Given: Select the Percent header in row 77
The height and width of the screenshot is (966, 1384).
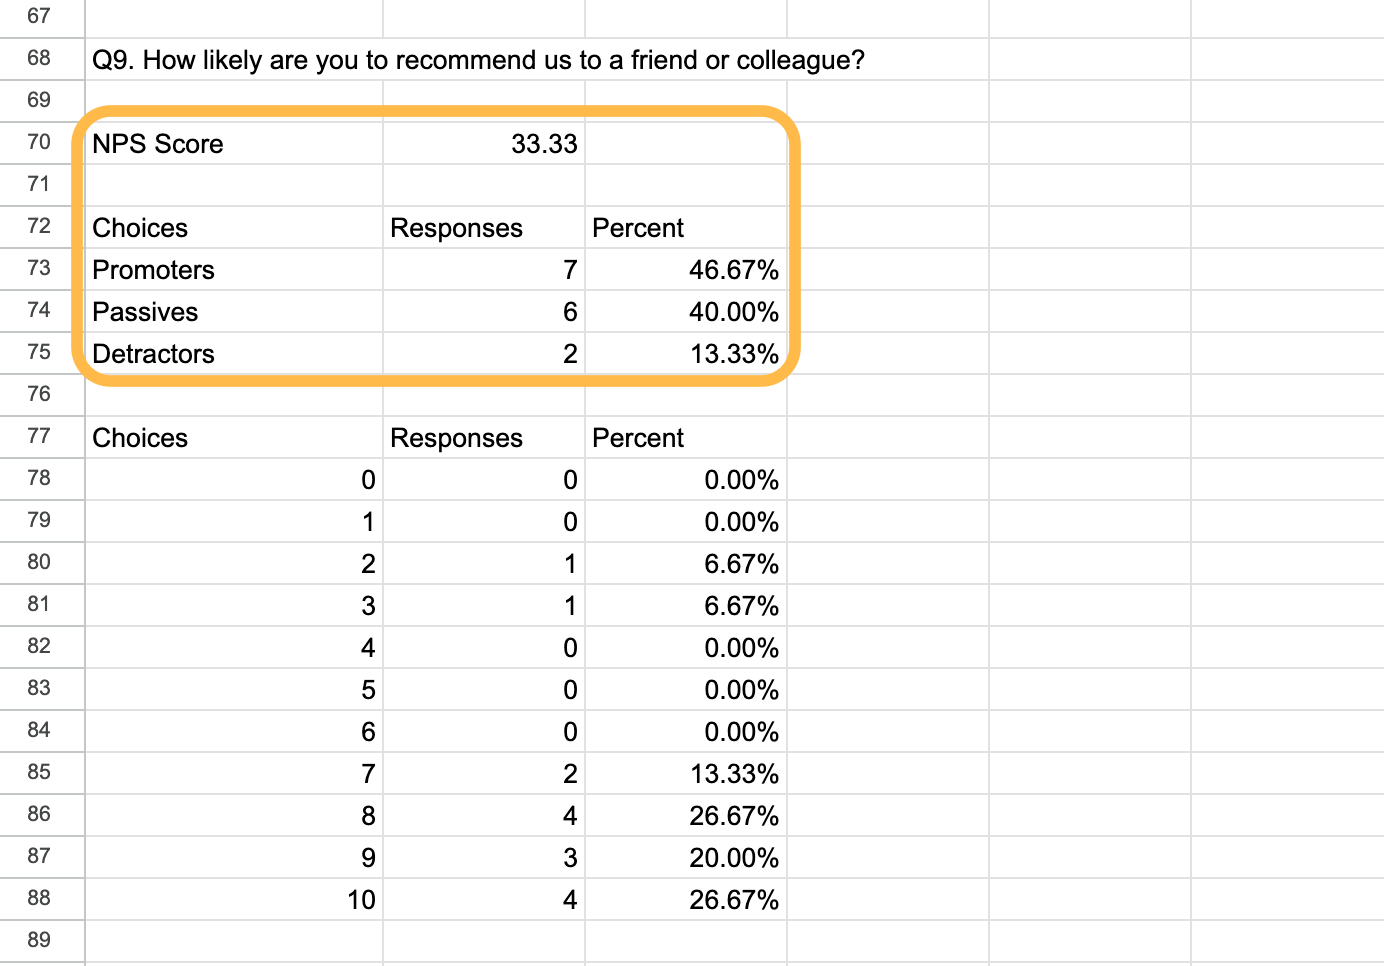Looking at the screenshot, I should 638,438.
